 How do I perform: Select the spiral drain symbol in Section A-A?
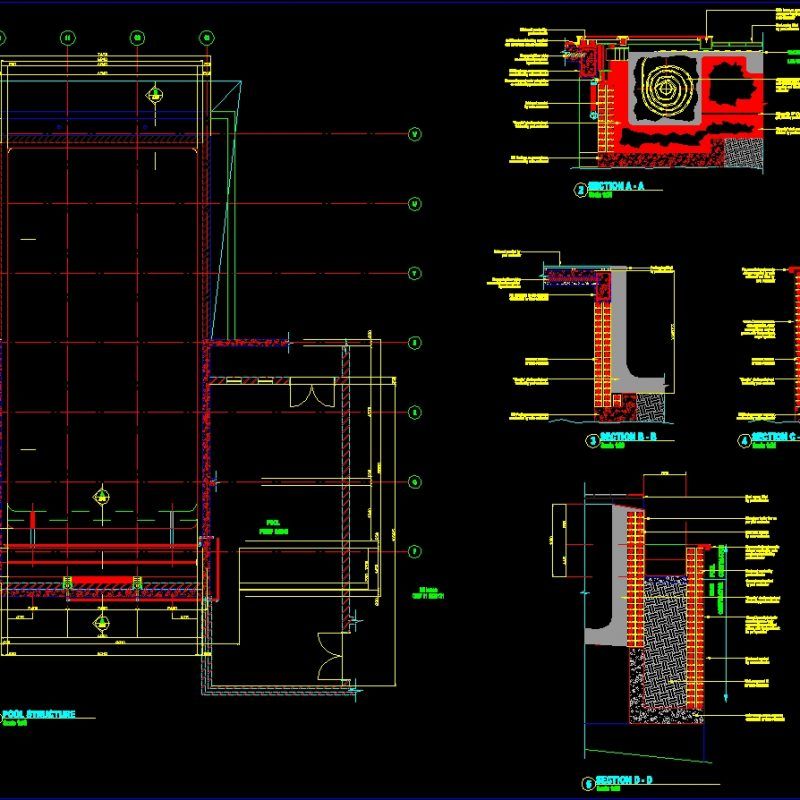(663, 90)
